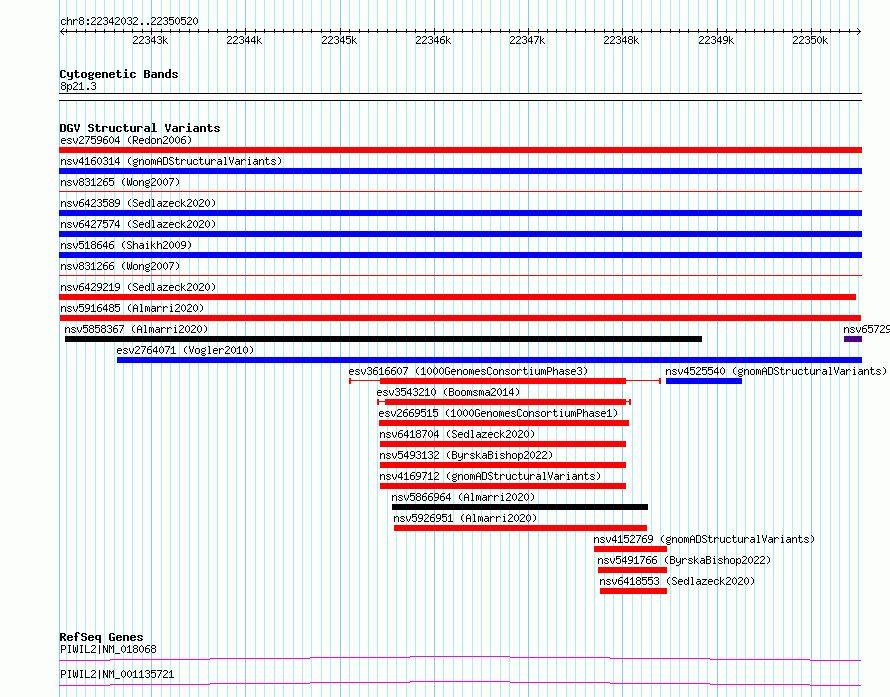This screenshot has height=697, width=890.
Task: Click nsv6429219 (Sedlazeck2020) label
Action: coord(138,287)
